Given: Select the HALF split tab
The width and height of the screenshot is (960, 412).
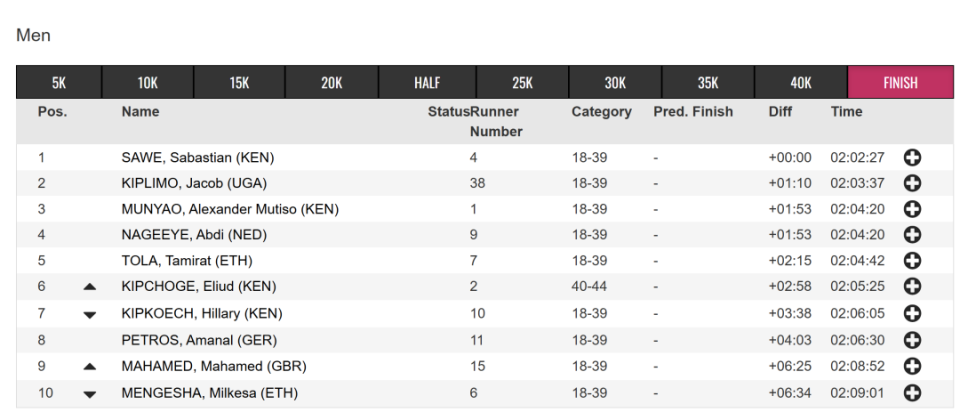Looking at the screenshot, I should pos(427,82).
